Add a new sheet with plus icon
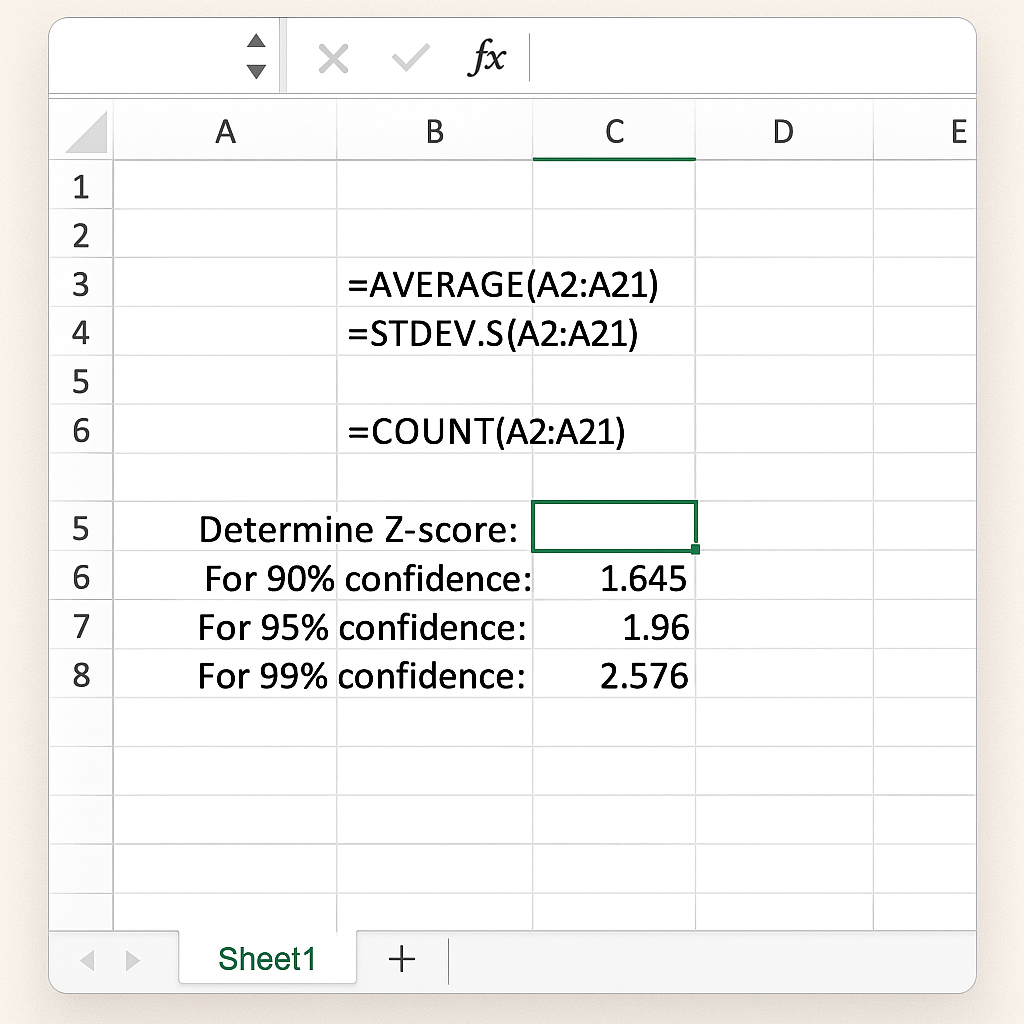1024x1024 pixels. [x=402, y=960]
